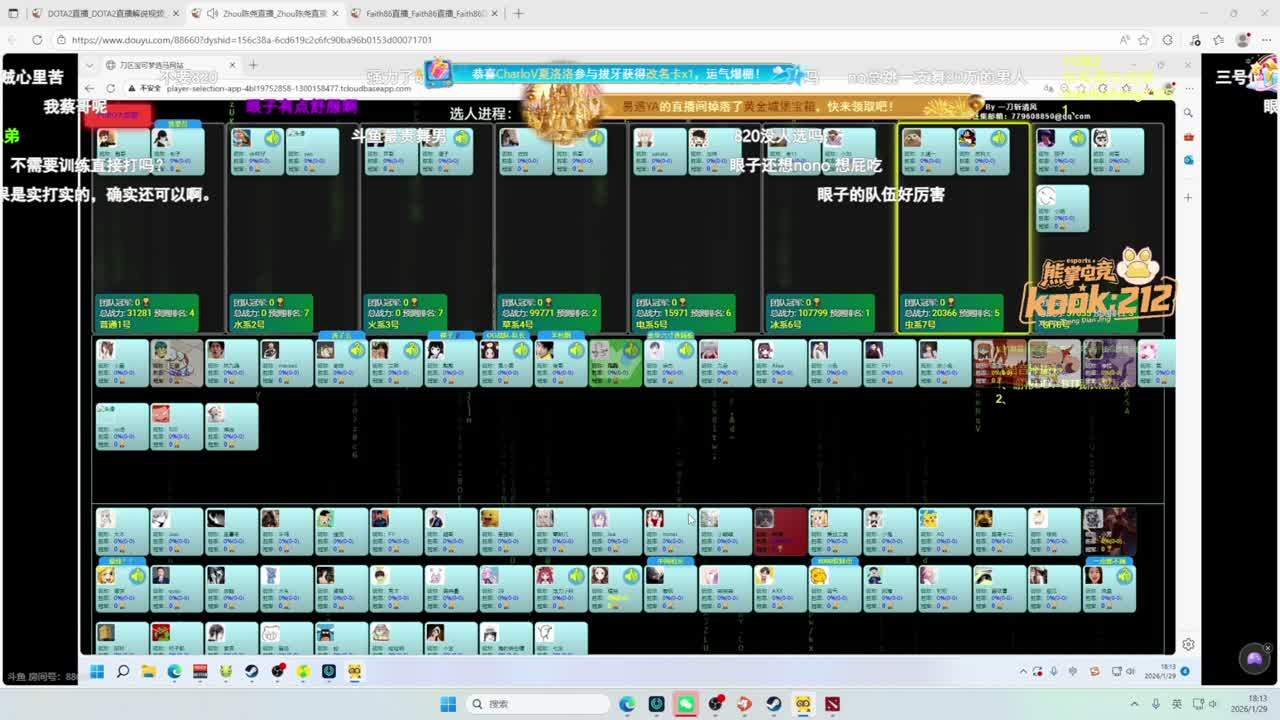Open Microsoft Edge on the taskbar
The image size is (1280, 720).
(627, 704)
